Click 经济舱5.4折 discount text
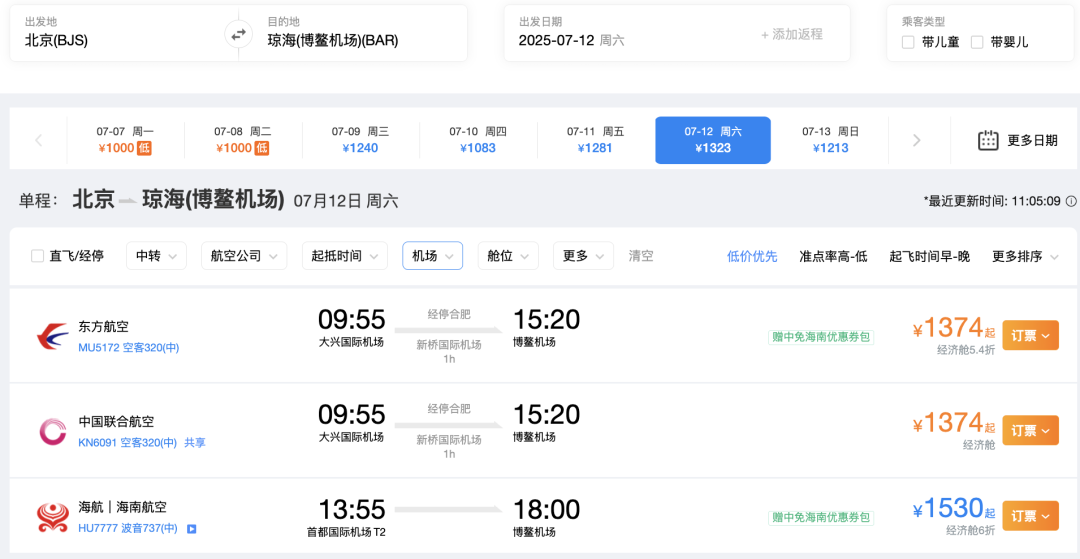 [966, 350]
